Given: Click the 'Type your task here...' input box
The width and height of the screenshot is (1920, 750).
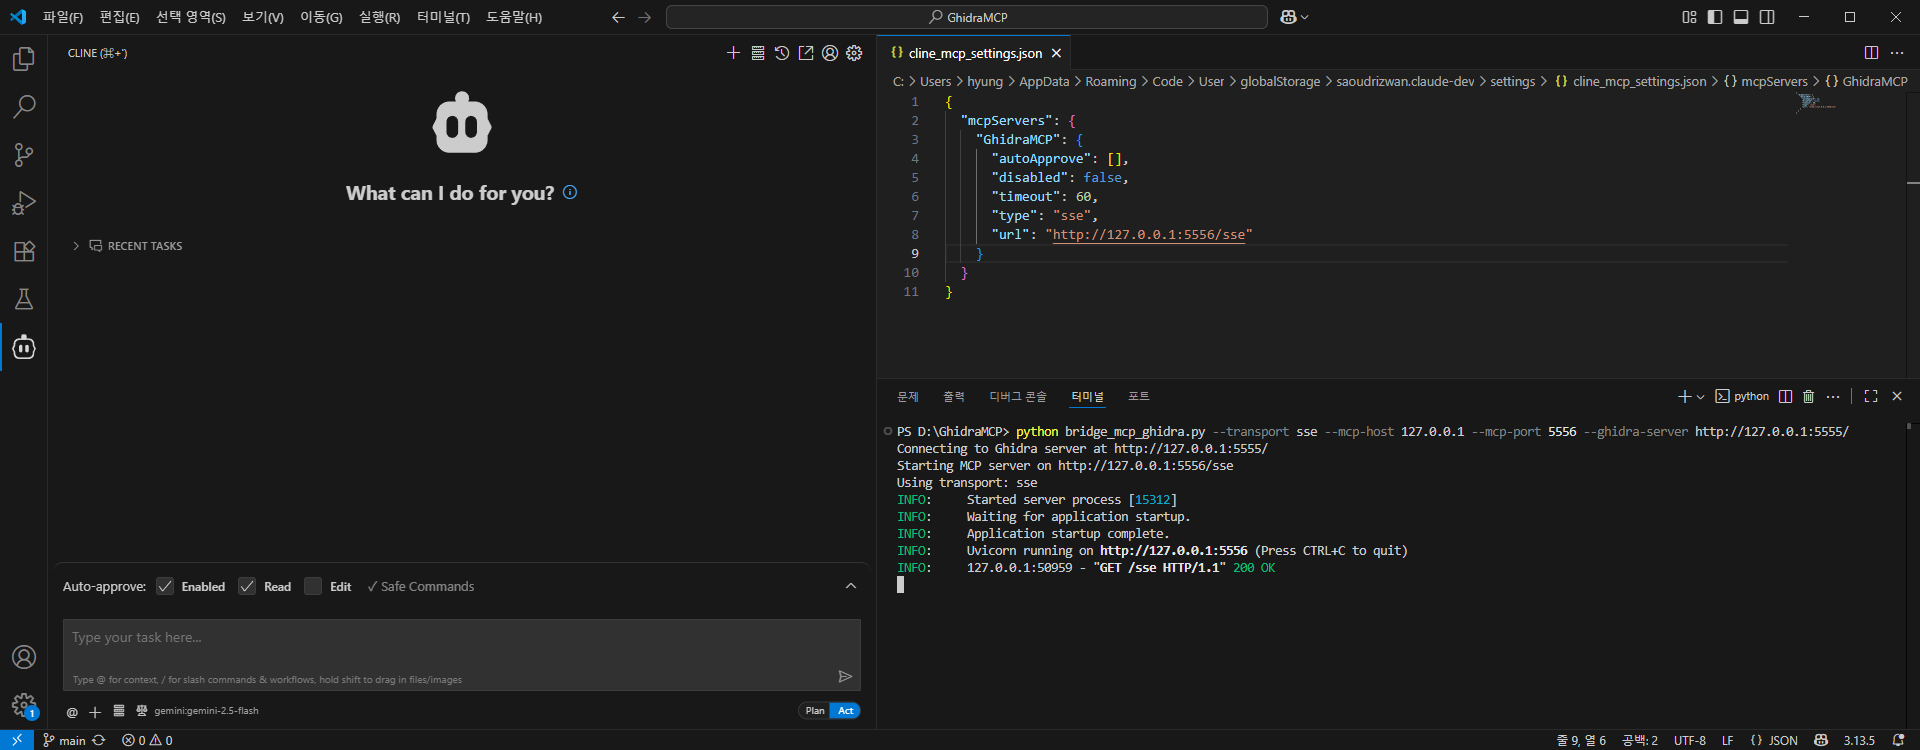Looking at the screenshot, I should 462,654.
